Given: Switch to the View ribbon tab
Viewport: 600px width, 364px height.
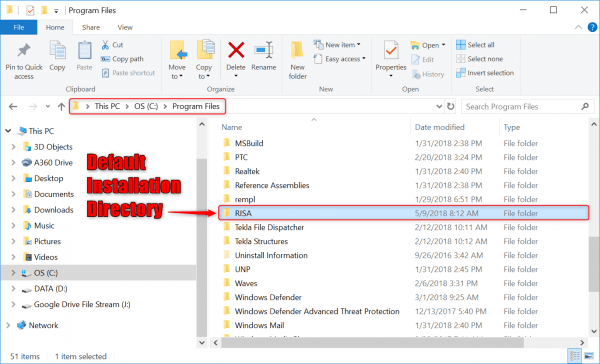Looking at the screenshot, I should coord(125,27).
